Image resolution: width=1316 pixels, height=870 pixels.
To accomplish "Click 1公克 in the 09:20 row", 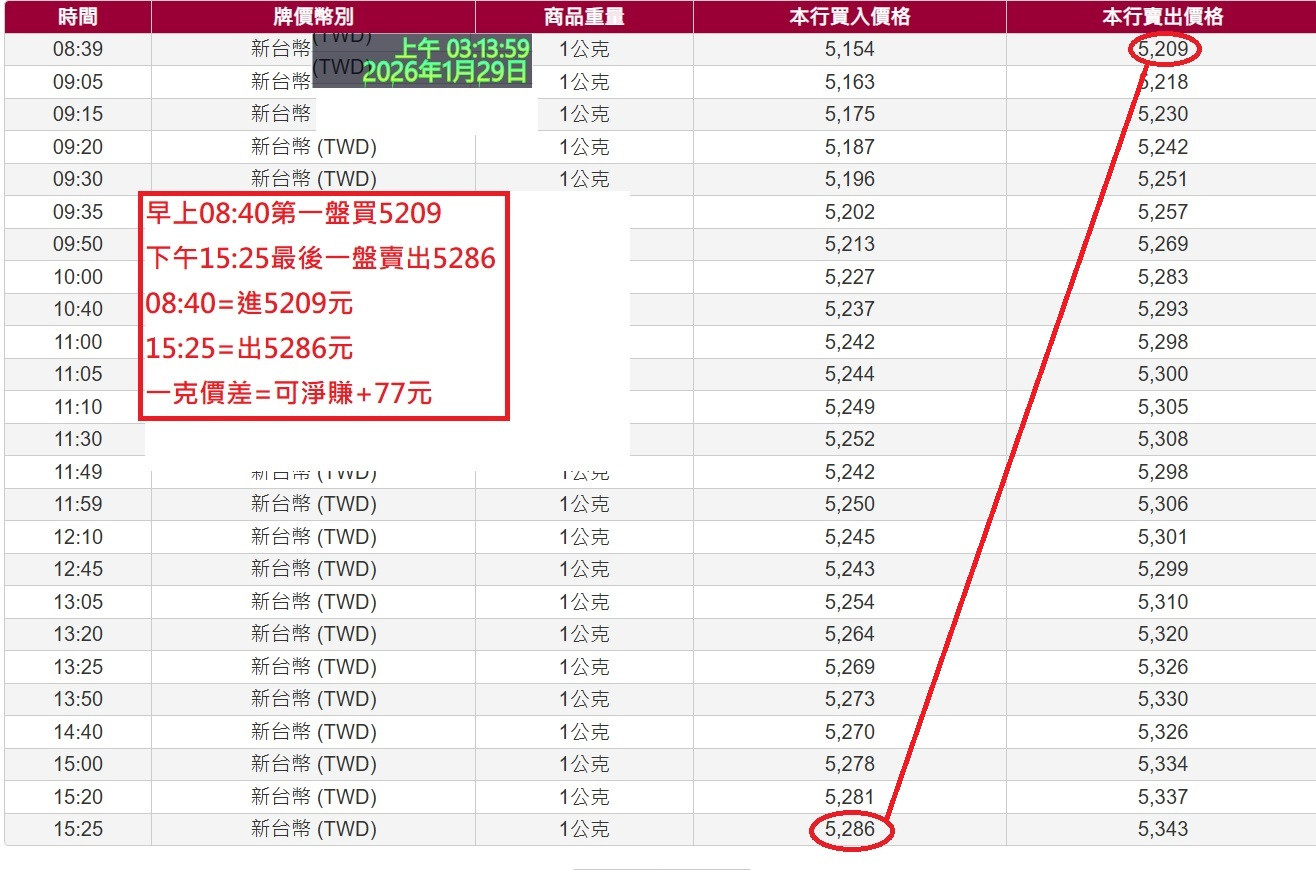I will (584, 147).
